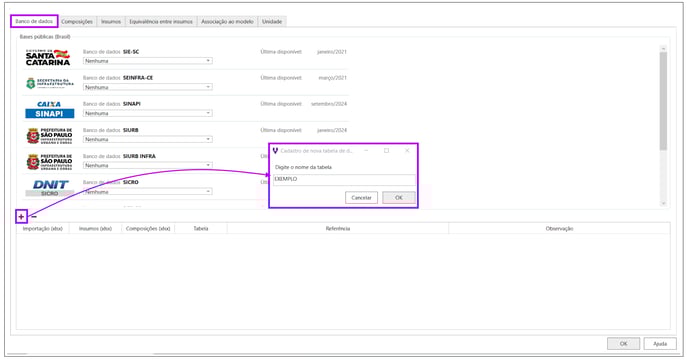Image resolution: width=688 pixels, height=362 pixels.
Task: Close the new table dialog
Action: tap(407, 151)
